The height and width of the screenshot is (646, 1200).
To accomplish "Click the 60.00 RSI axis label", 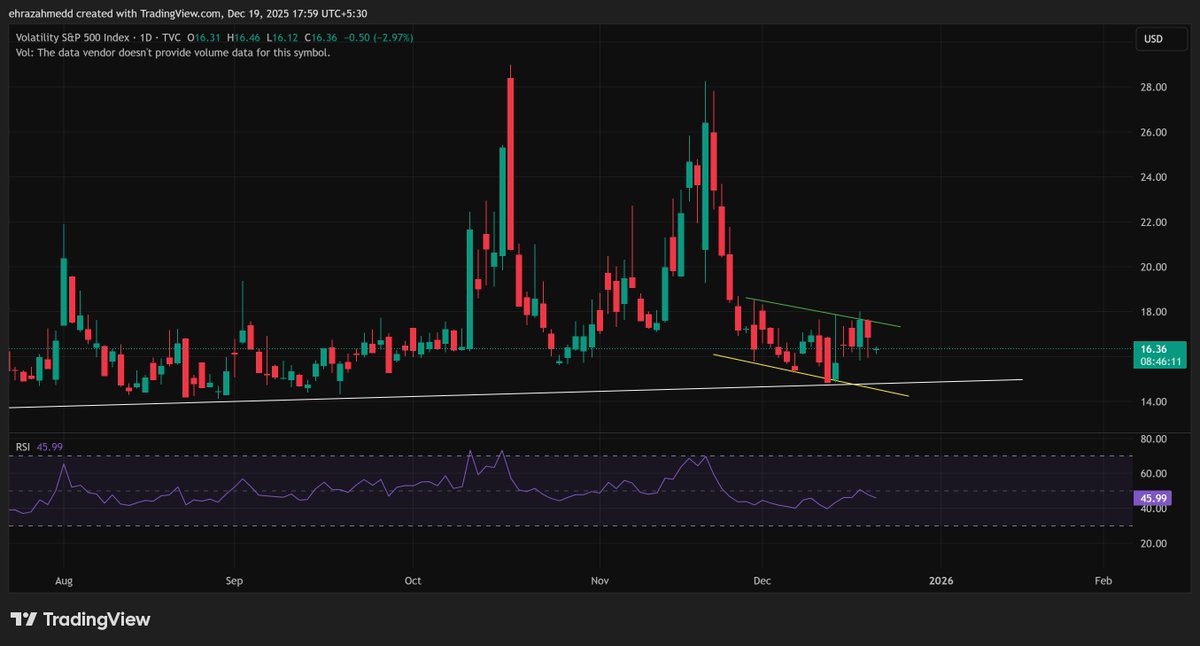I will 1155,474.
